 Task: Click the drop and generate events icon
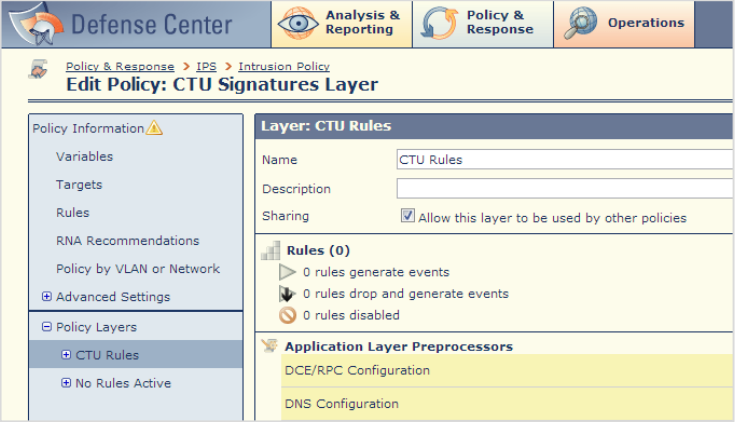287,294
